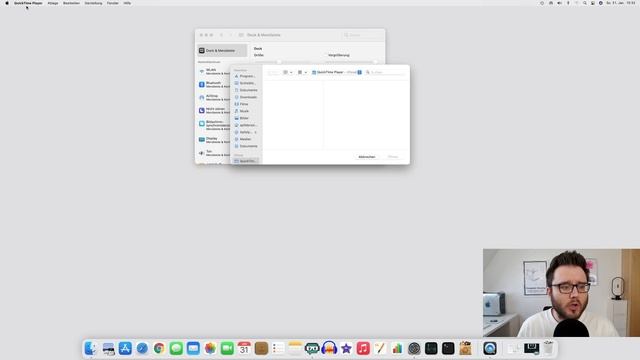Select Bilder in file dialog sidebar
This screenshot has height=360, width=640.
tap(246, 118)
